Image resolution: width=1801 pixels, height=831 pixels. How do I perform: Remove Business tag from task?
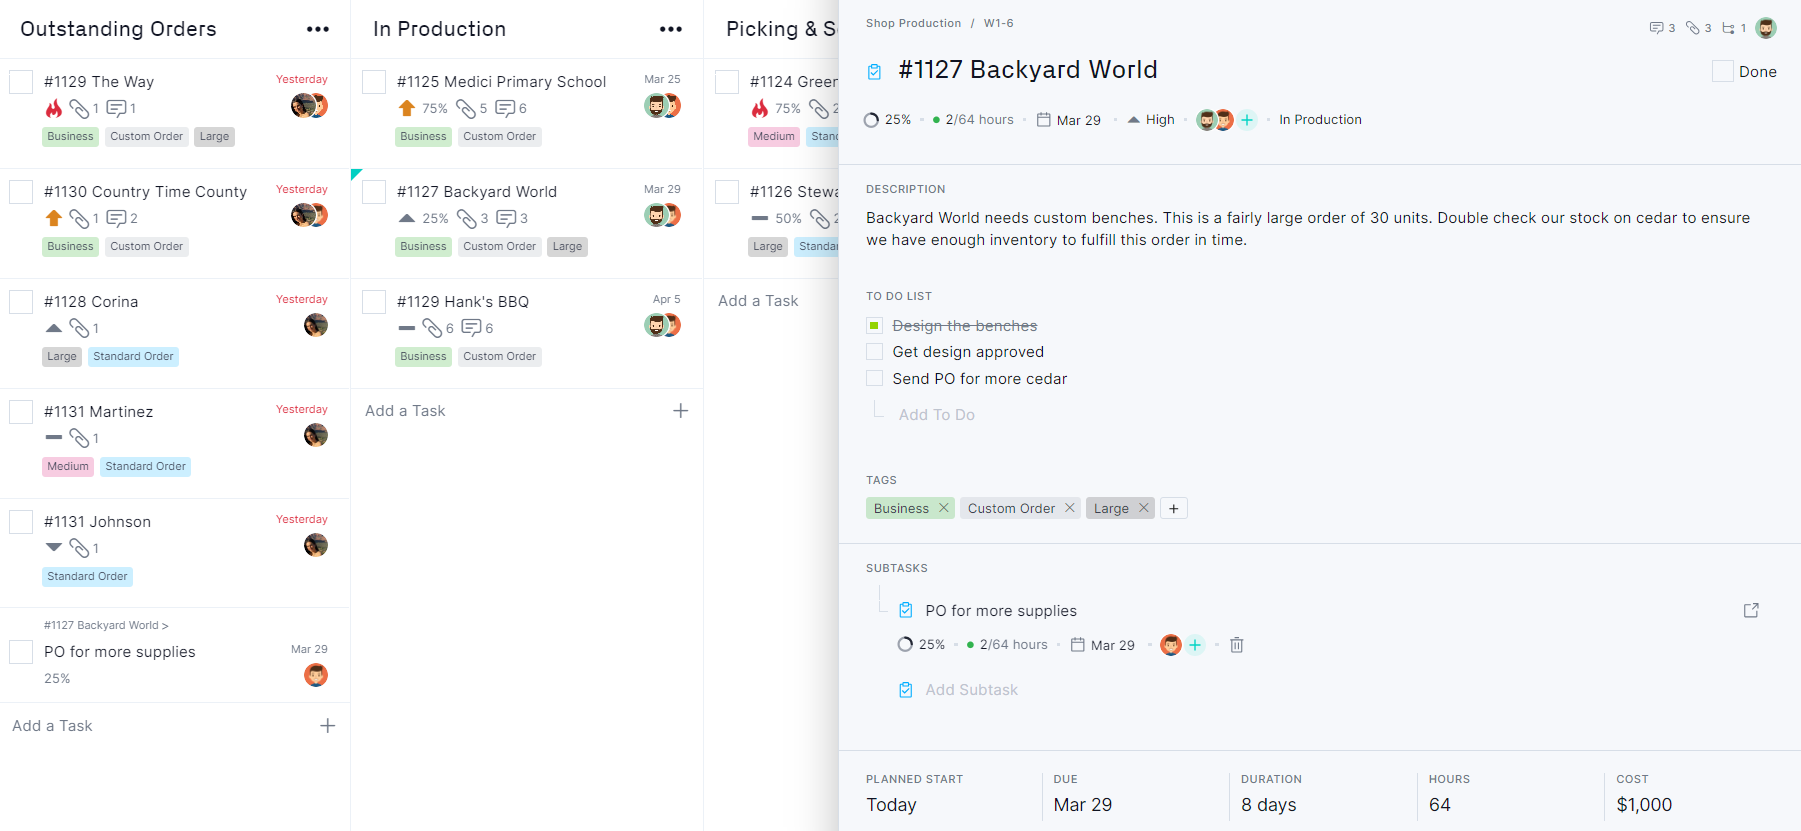(x=943, y=508)
